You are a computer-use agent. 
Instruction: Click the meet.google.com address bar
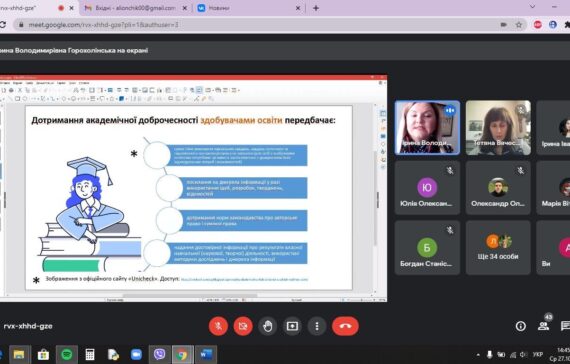click(x=254, y=25)
